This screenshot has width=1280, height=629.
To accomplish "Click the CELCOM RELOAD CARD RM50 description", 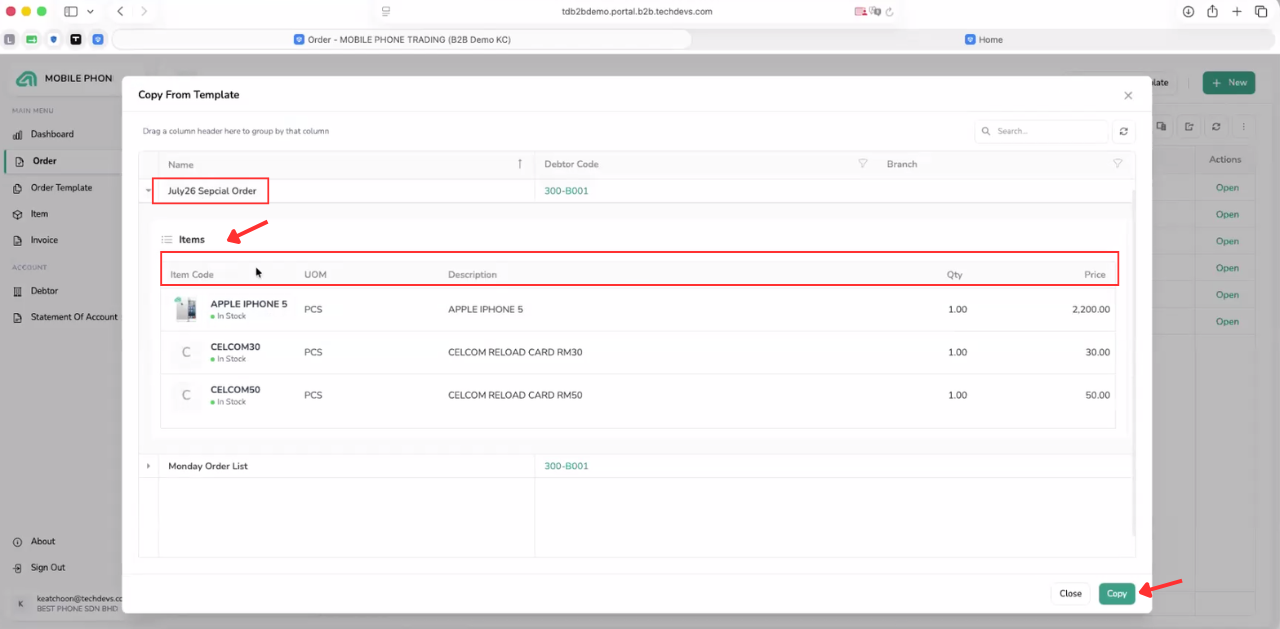I will tap(515, 395).
